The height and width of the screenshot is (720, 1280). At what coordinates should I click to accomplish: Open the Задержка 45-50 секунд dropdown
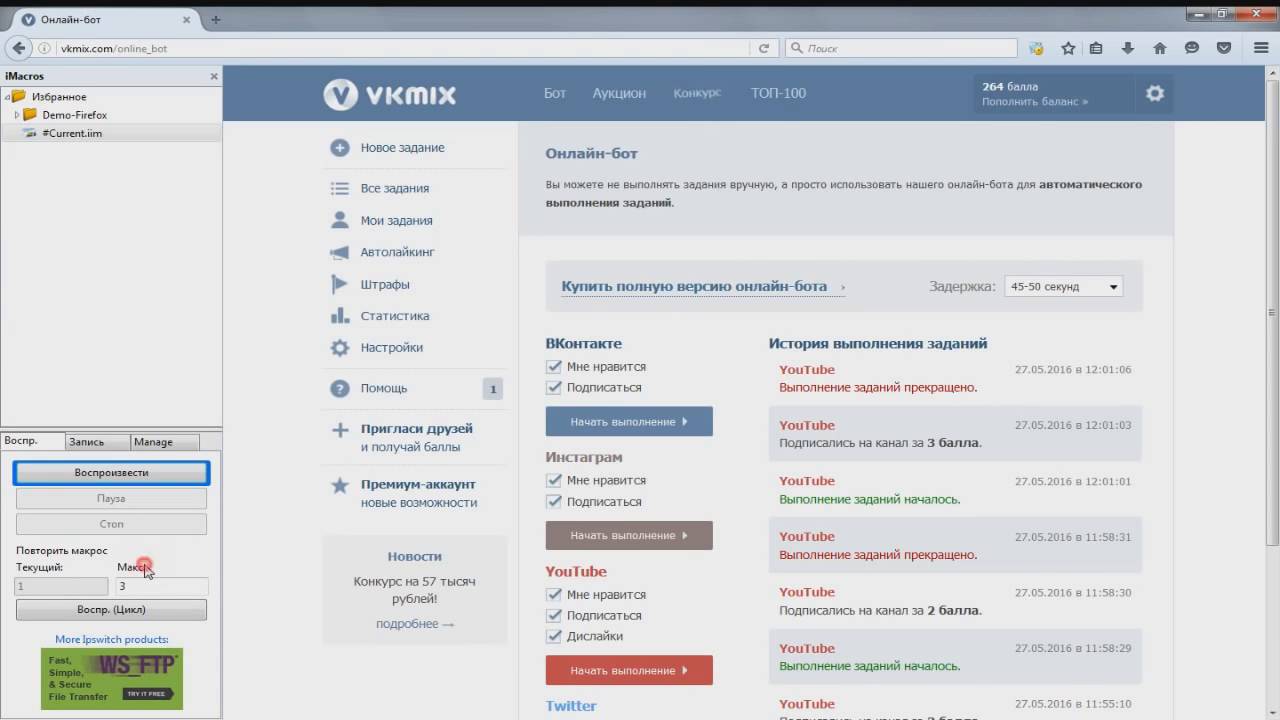click(x=1063, y=287)
